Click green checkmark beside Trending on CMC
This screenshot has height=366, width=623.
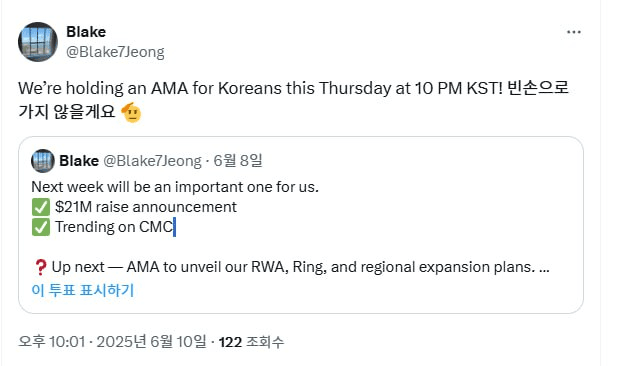click(41, 227)
